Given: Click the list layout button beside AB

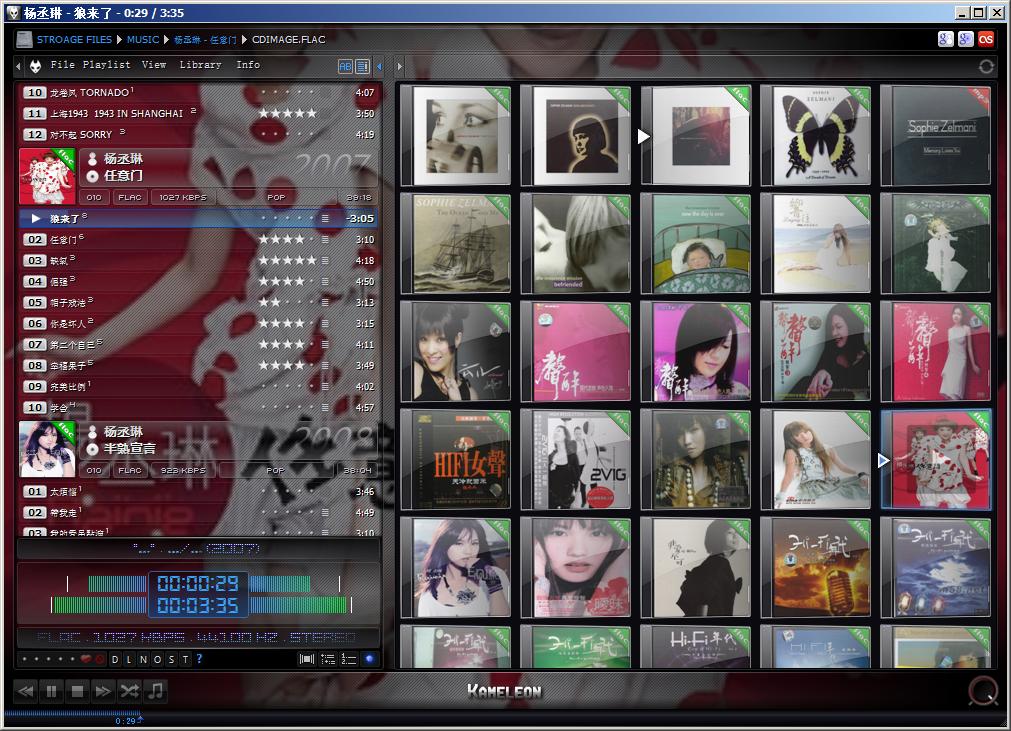Looking at the screenshot, I should click(362, 66).
